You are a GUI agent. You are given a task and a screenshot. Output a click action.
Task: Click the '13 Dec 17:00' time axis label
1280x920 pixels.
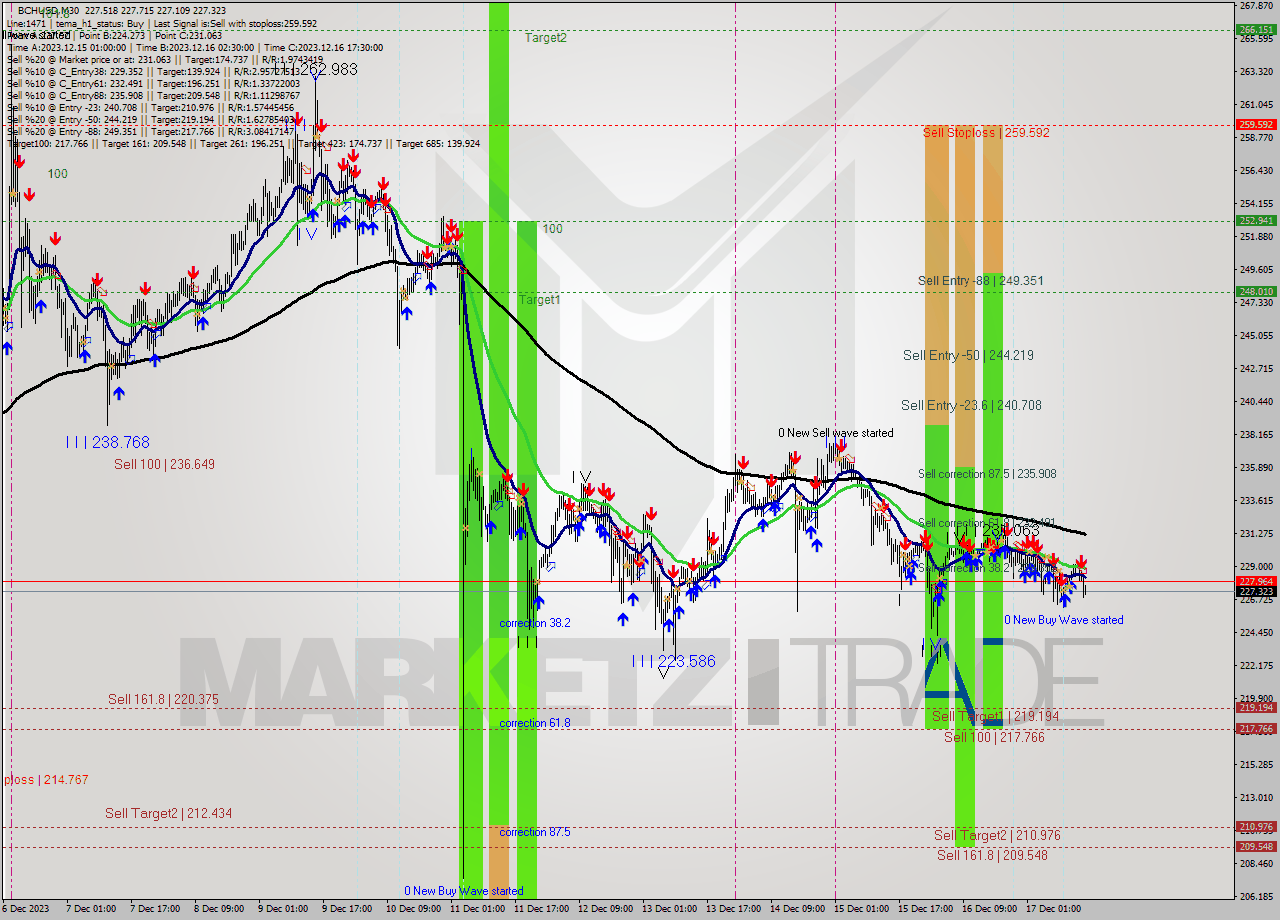(735, 909)
